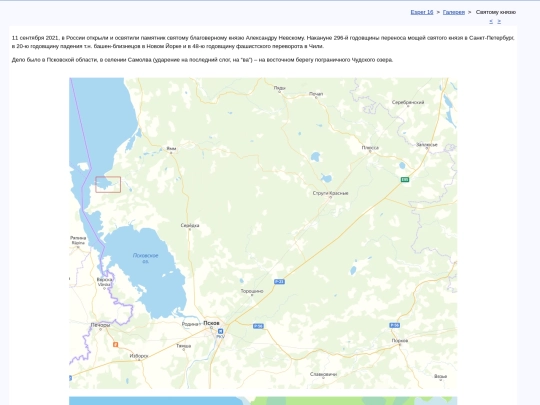Click the Вязье label at map bottom right

[440, 376]
